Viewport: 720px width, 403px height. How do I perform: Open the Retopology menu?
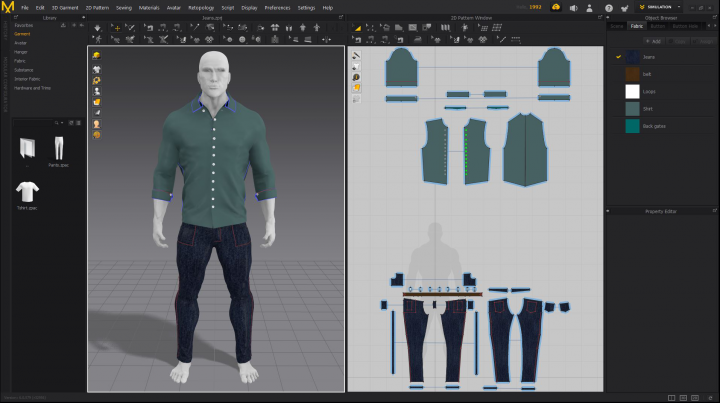[201, 7]
